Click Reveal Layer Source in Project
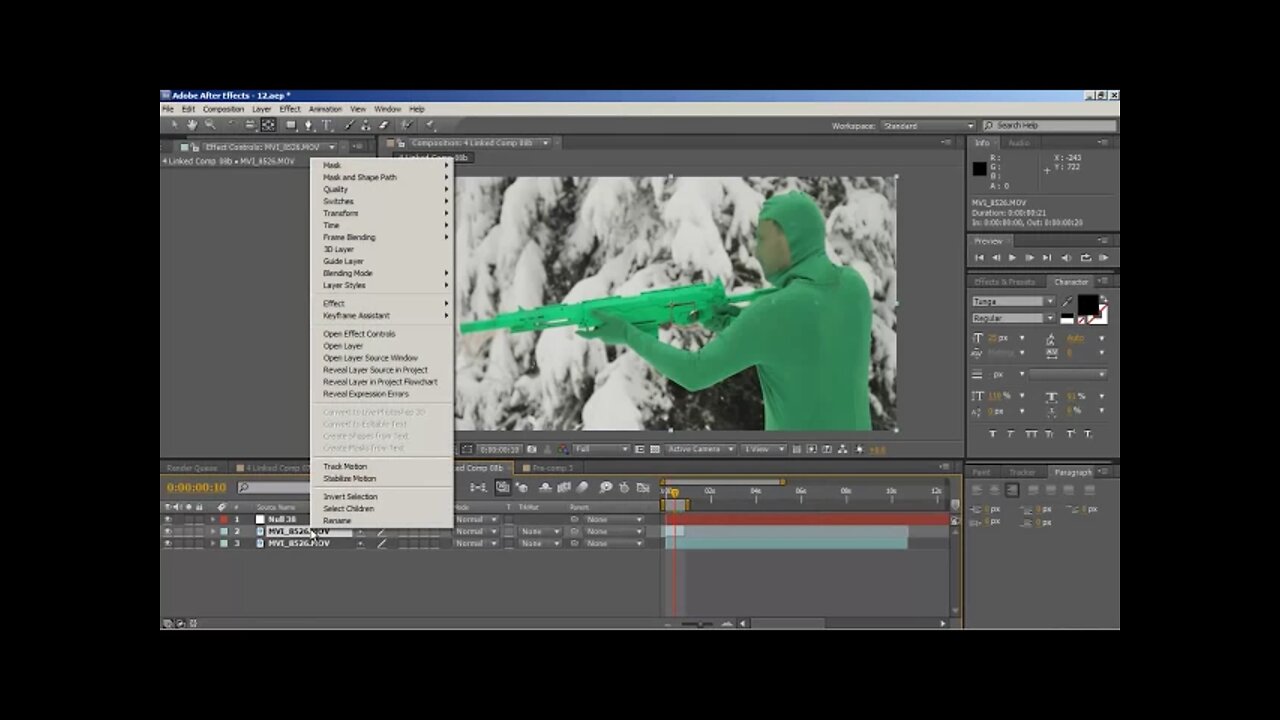The width and height of the screenshot is (1280, 720). [x=375, y=370]
